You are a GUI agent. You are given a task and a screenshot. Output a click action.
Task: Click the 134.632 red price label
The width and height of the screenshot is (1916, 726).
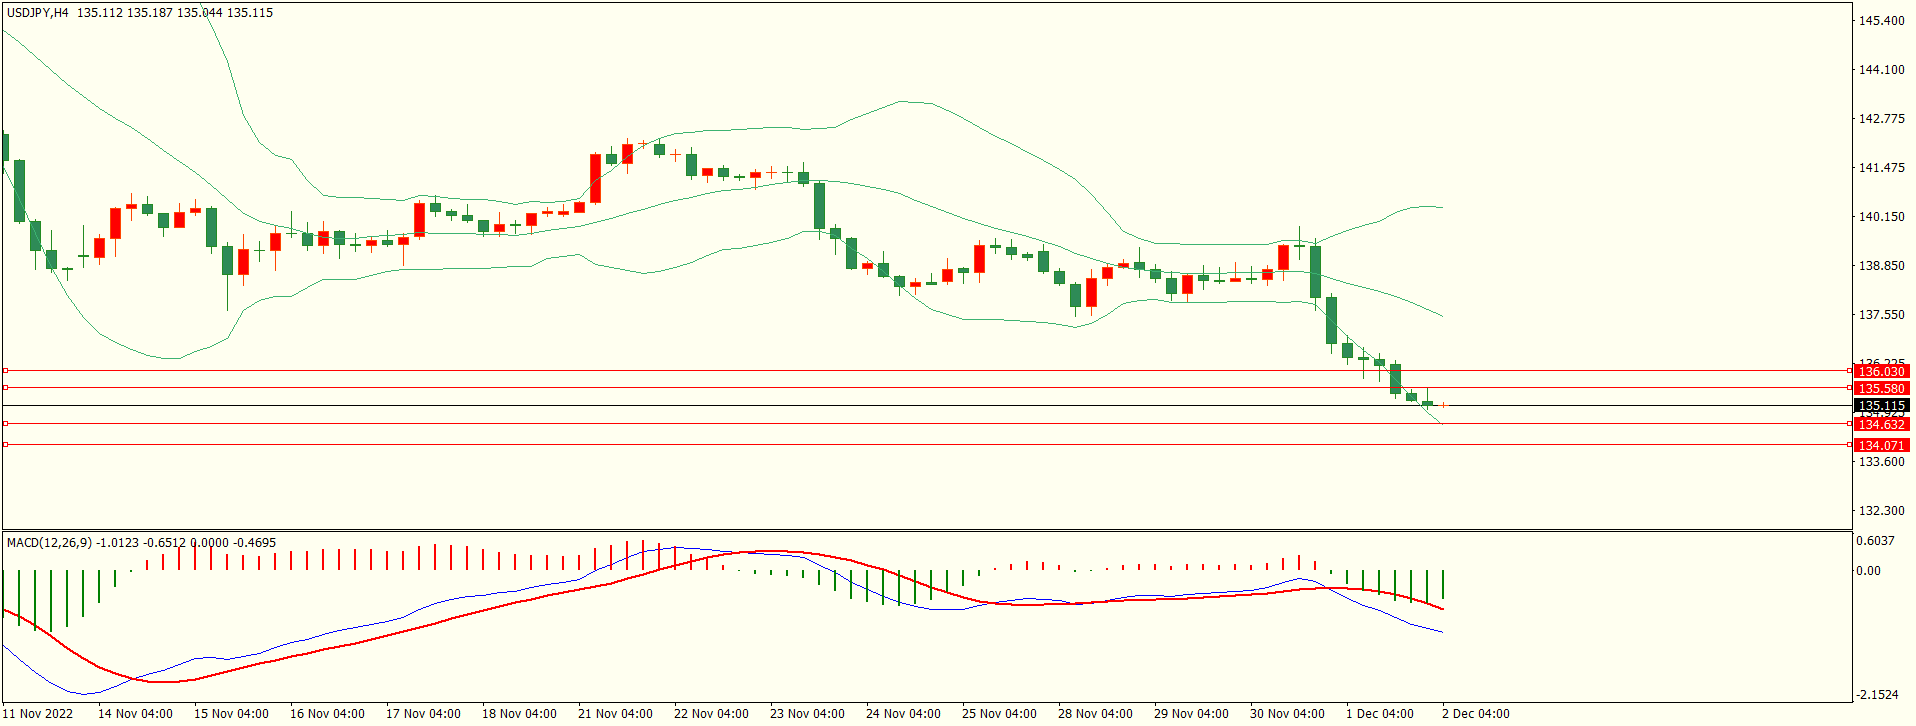1881,425
